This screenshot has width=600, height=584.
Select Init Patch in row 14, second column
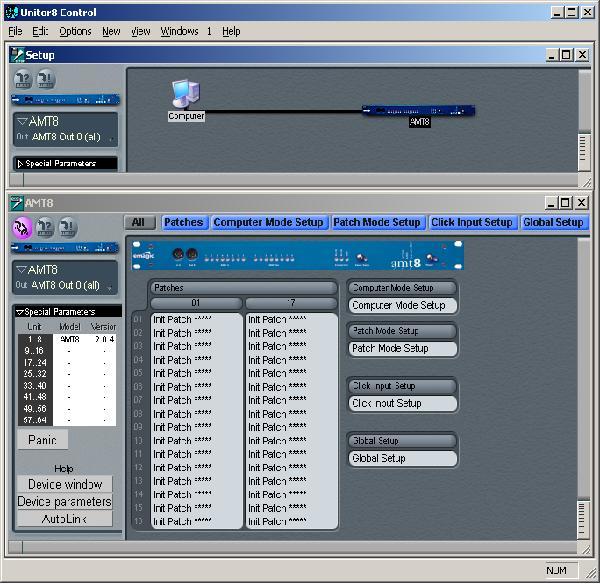[x=292, y=495]
